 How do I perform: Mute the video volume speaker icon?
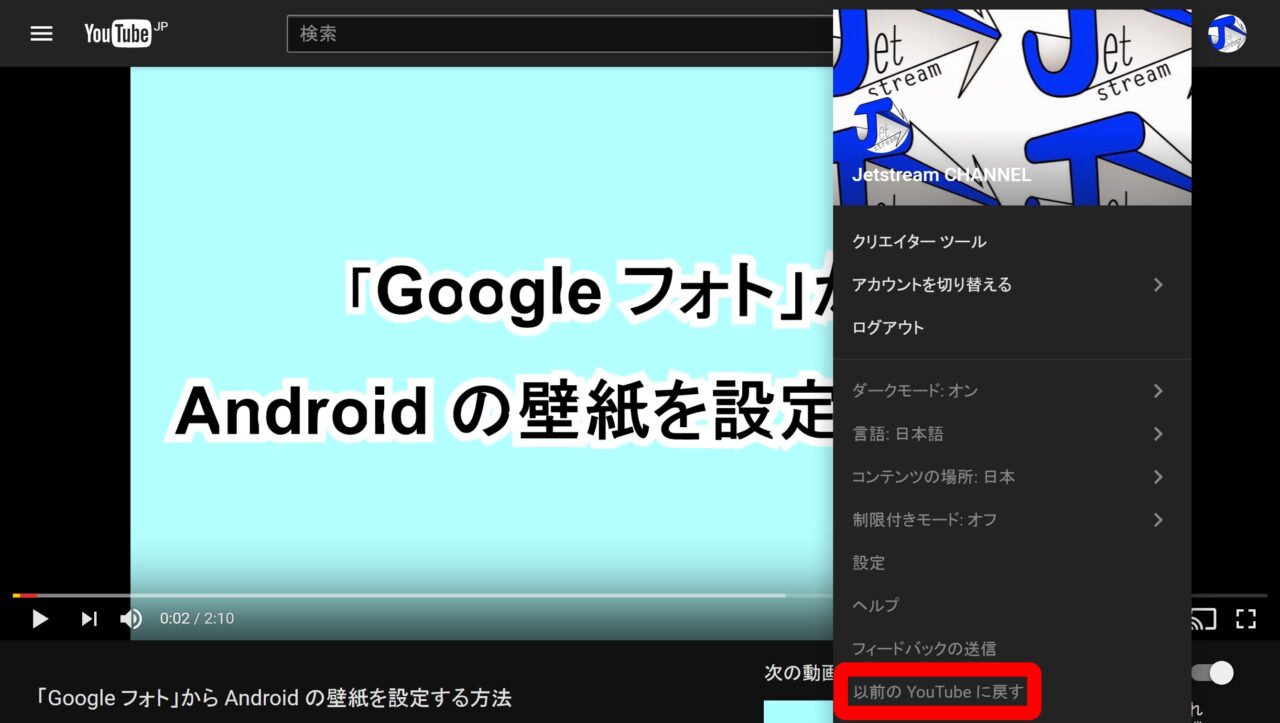tap(131, 619)
